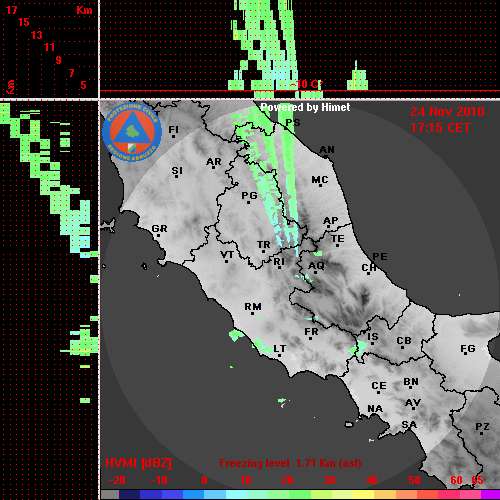Click the AN city label
This screenshot has height=500, width=500.
pos(327,150)
